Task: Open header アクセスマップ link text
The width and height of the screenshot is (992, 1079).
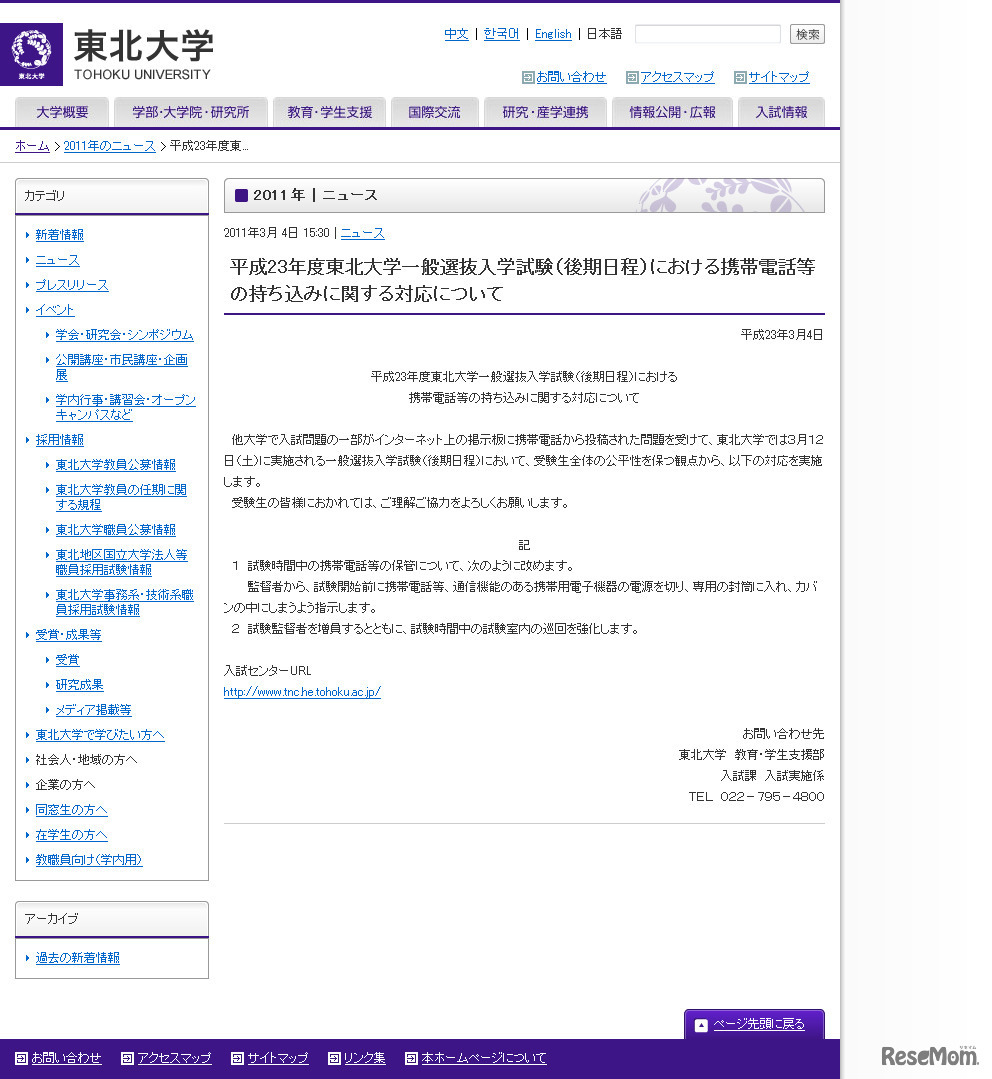Action: (x=677, y=77)
